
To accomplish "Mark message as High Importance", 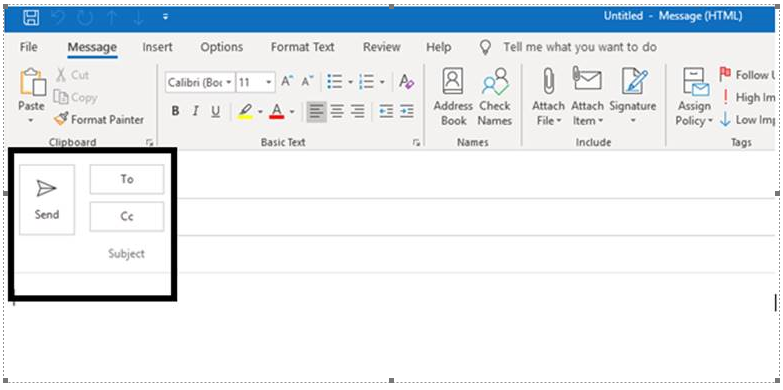I will pyautogui.click(x=748, y=97).
